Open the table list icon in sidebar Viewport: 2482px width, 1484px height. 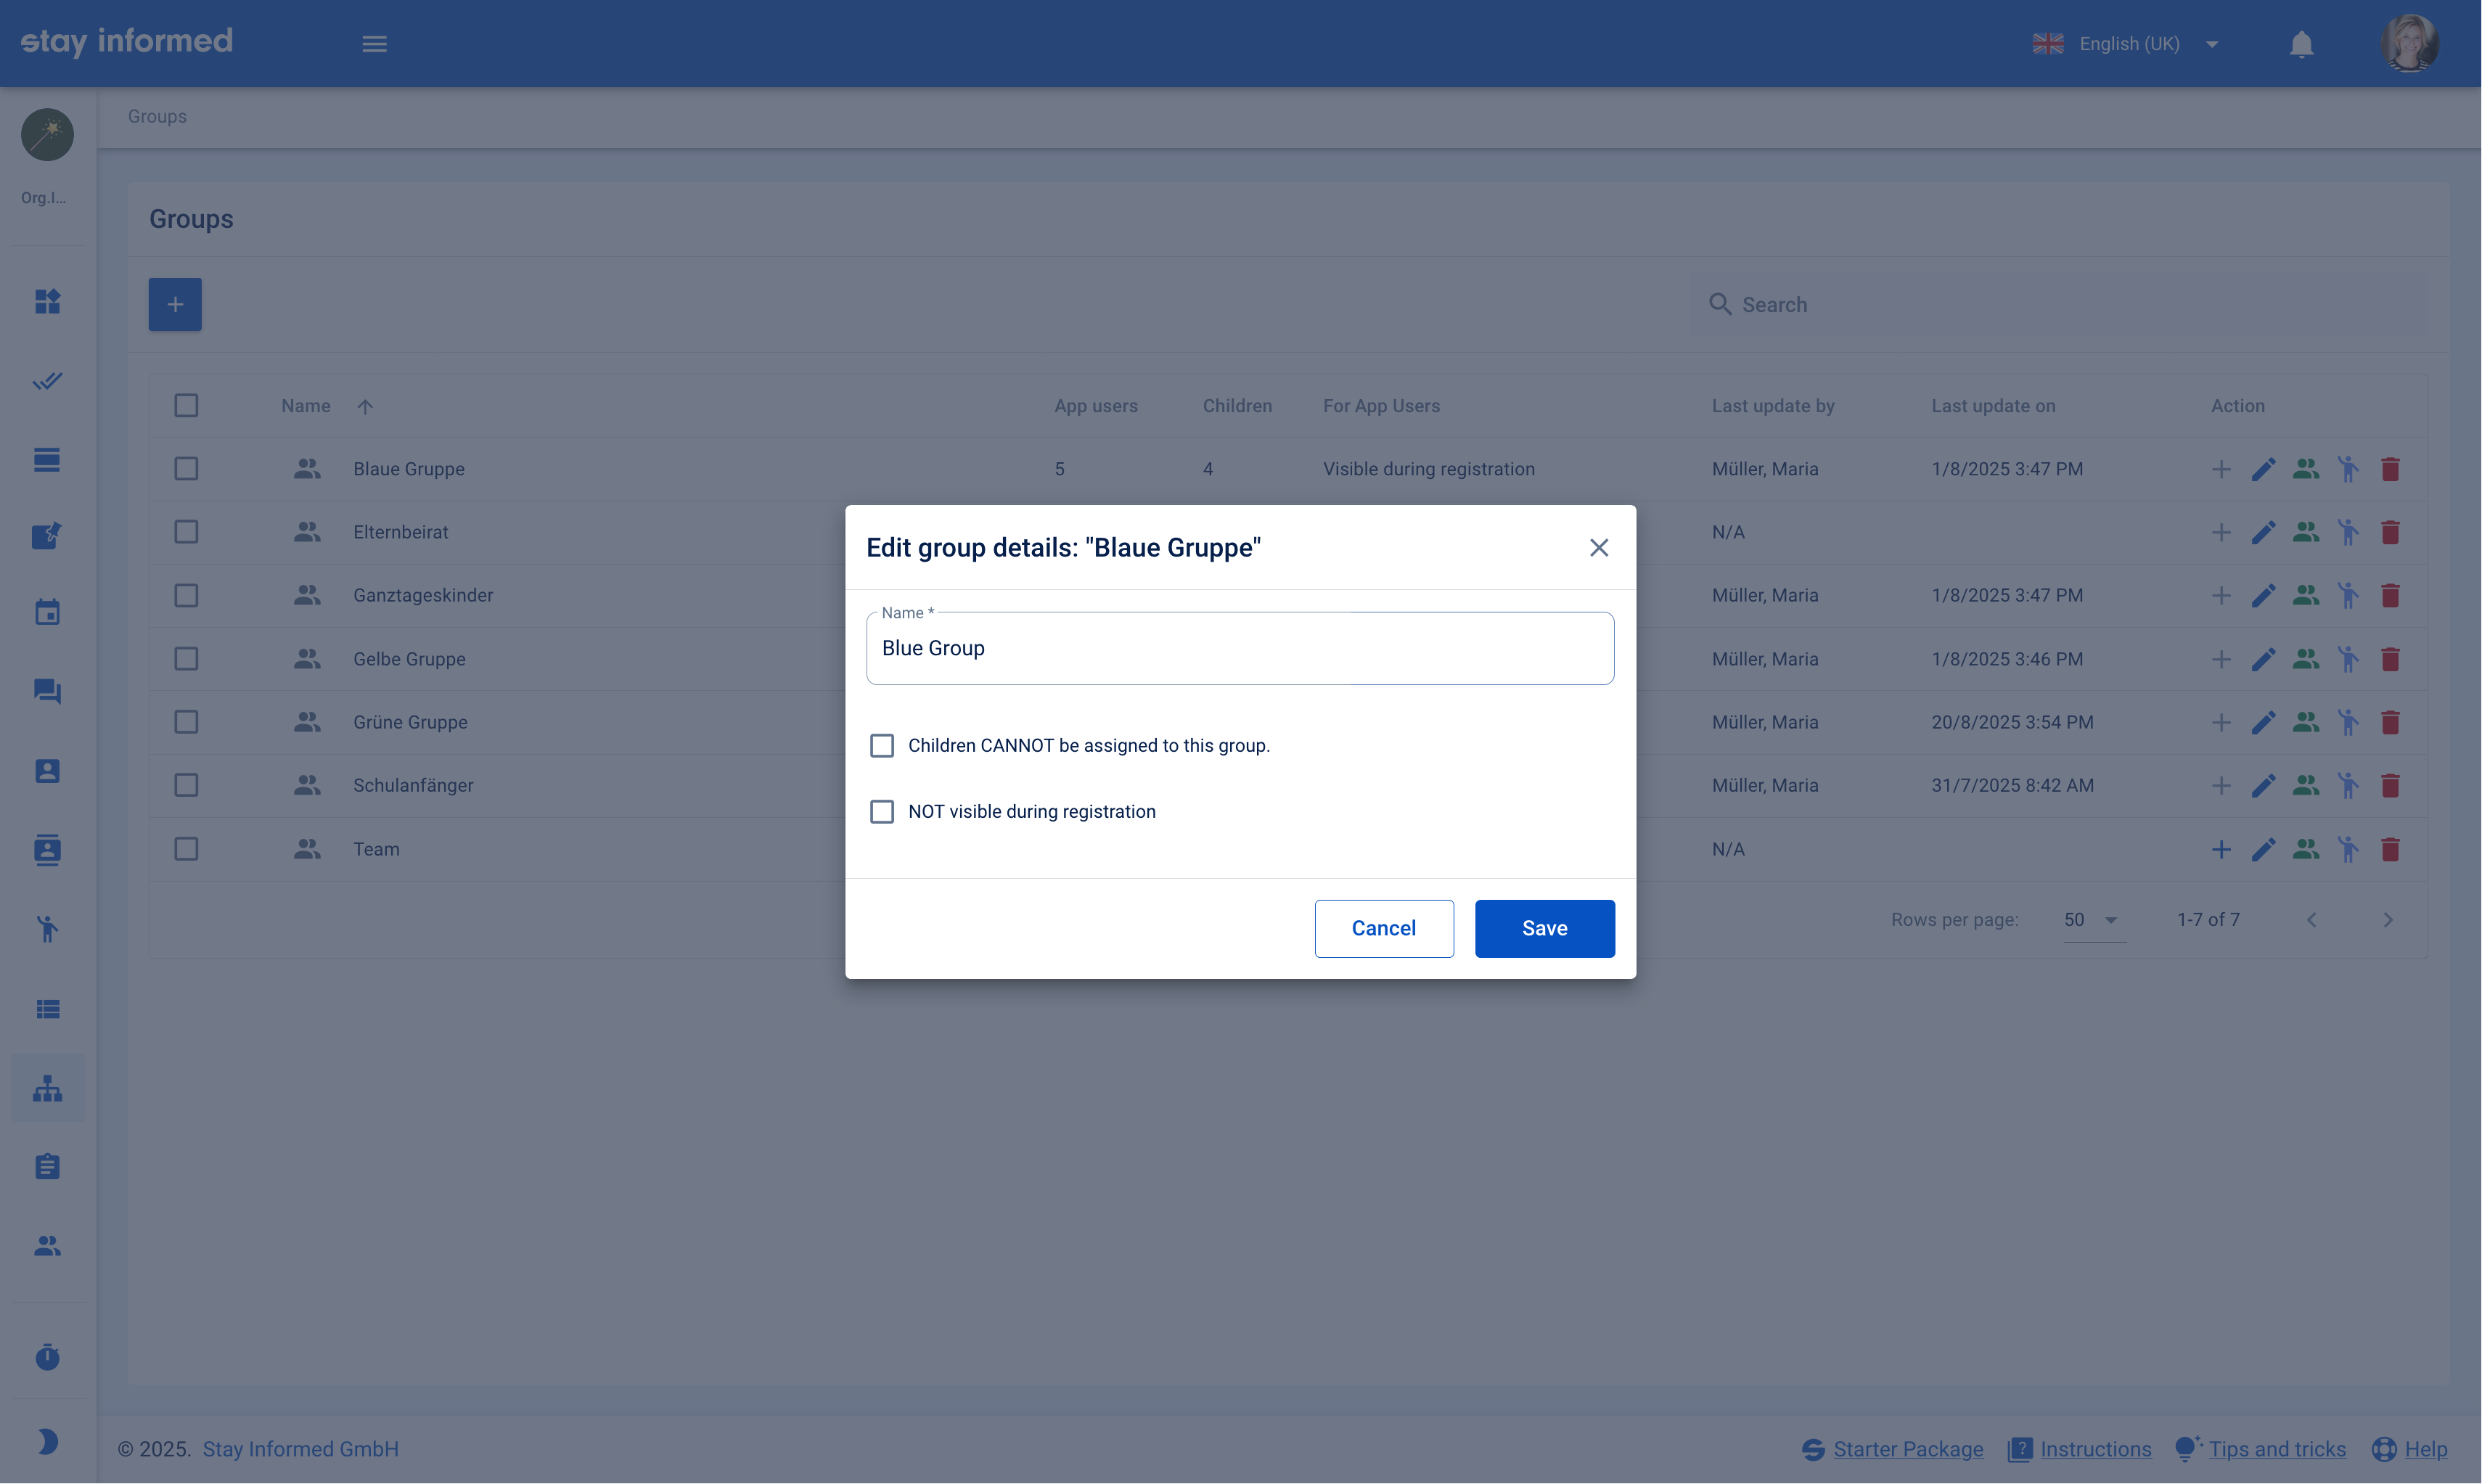coord(47,1009)
